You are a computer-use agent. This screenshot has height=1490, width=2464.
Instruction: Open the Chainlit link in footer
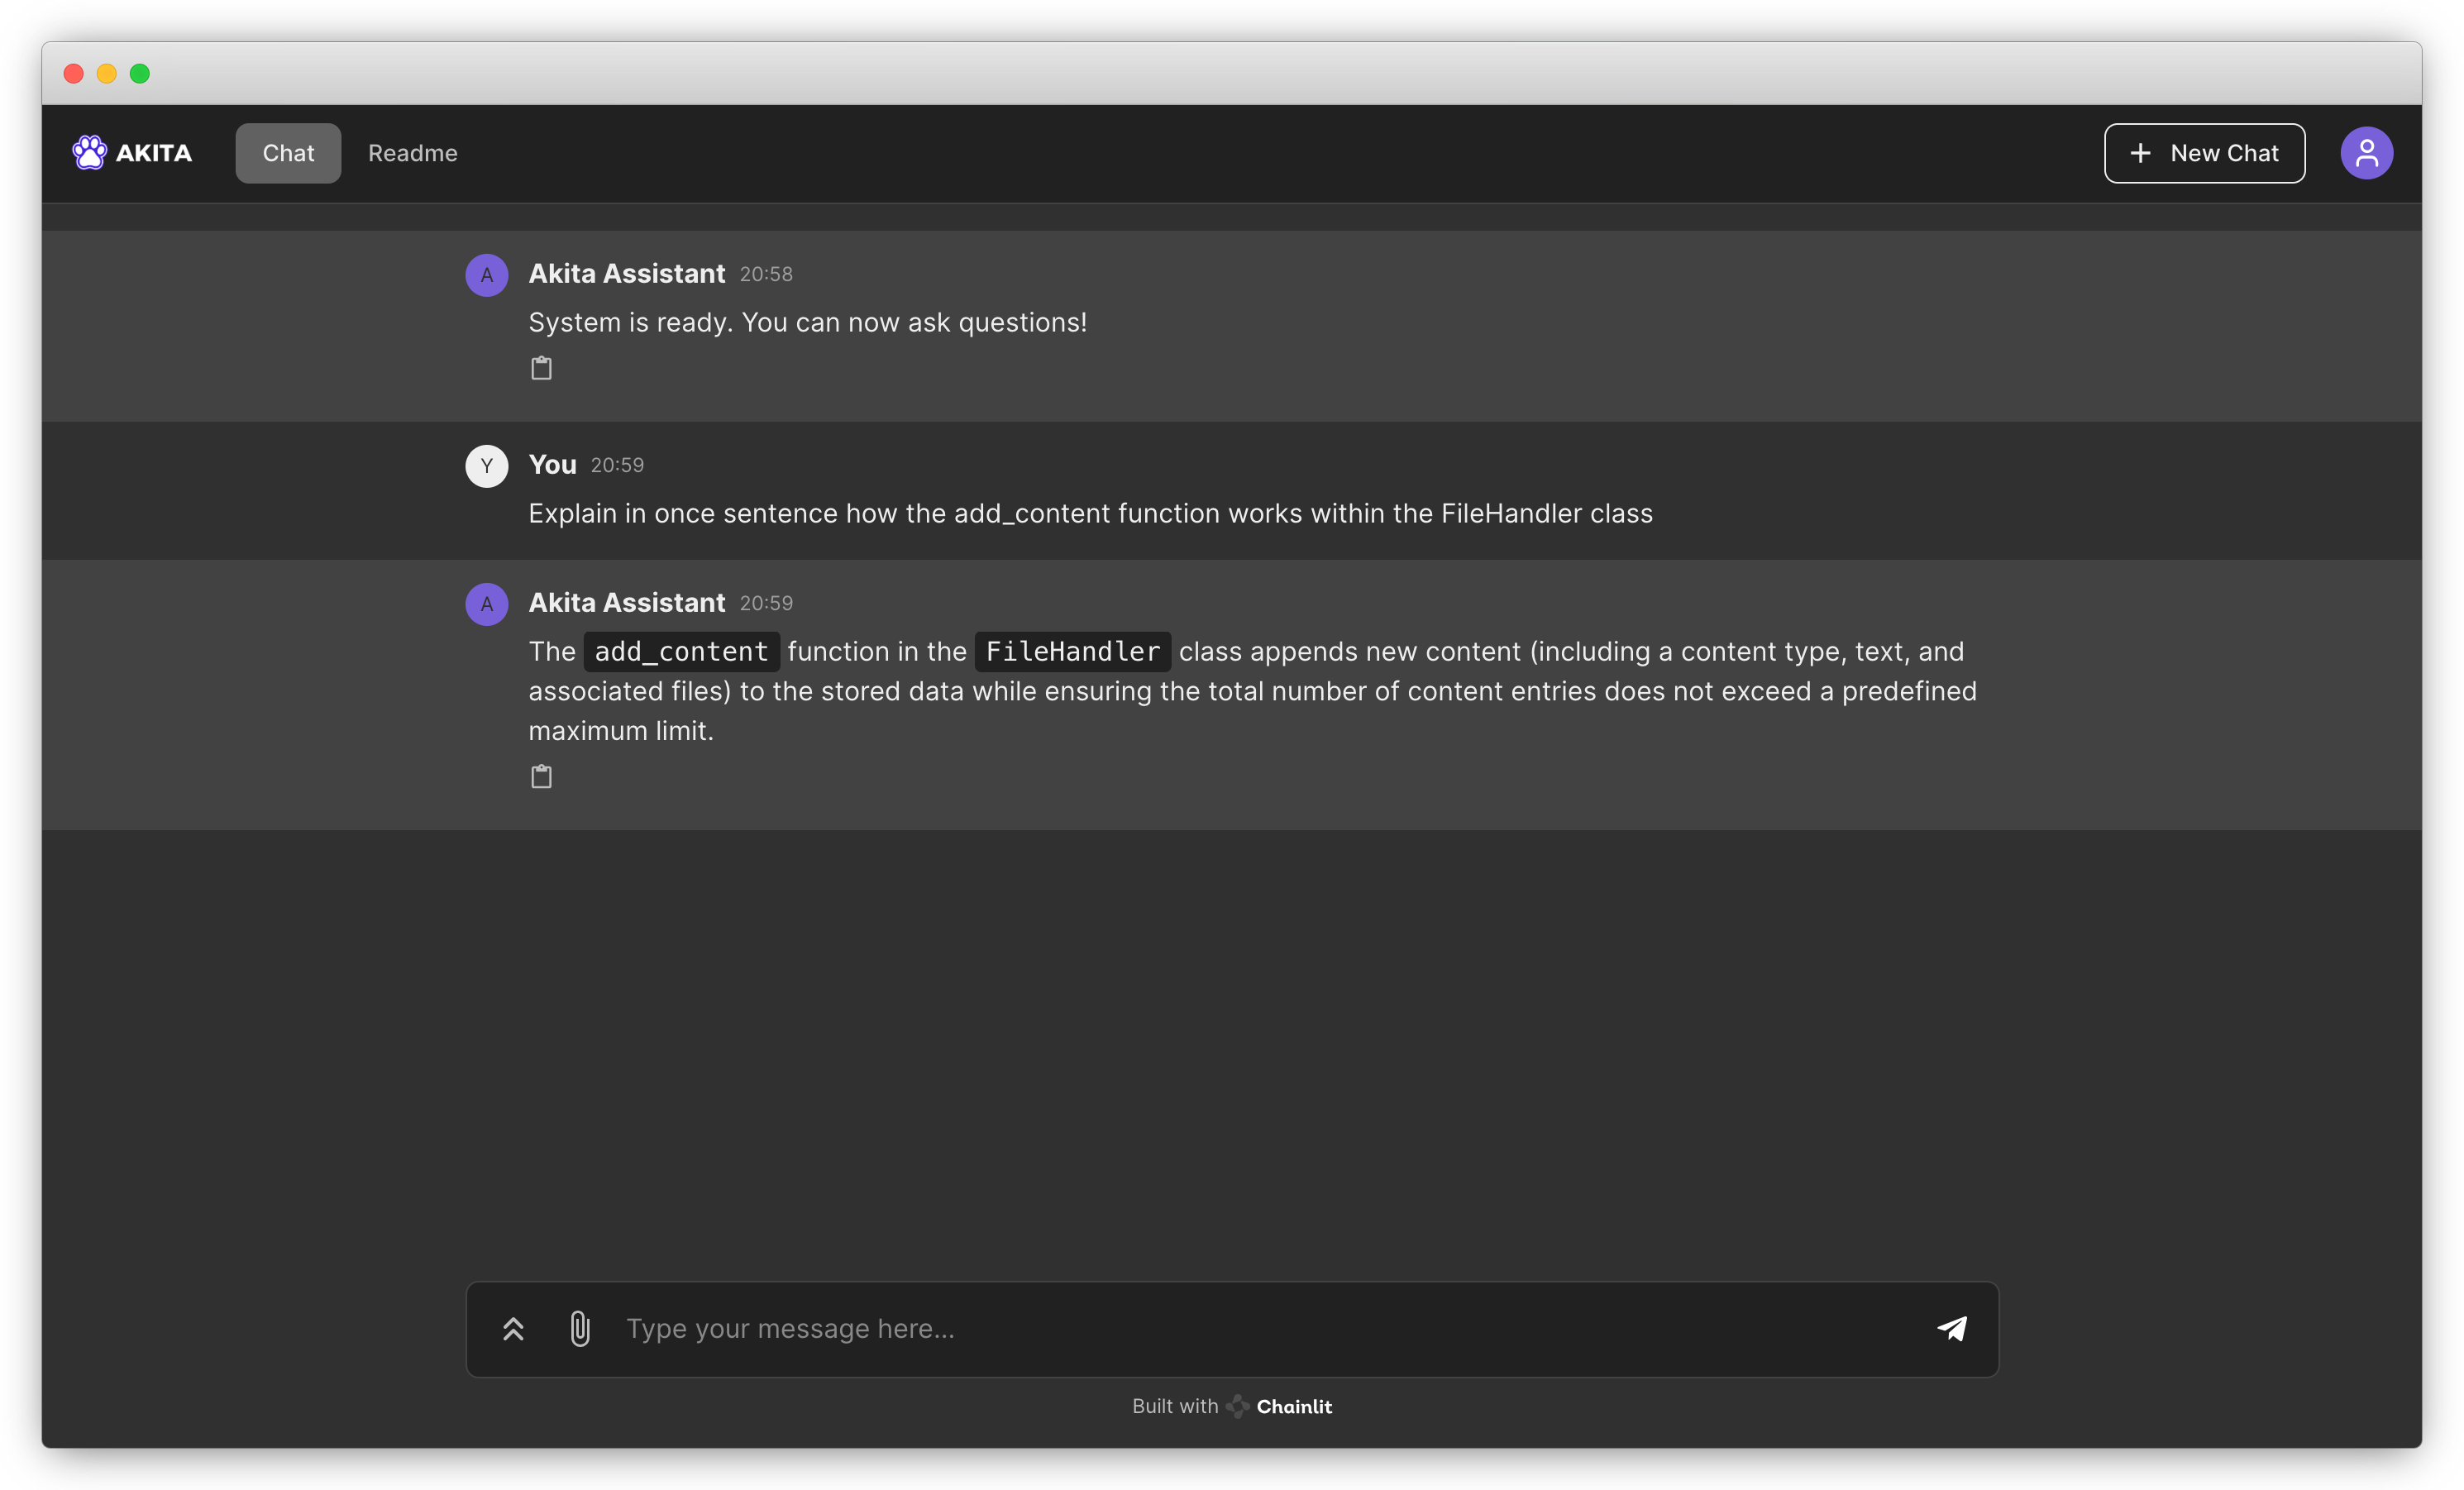pyautogui.click(x=1294, y=1406)
